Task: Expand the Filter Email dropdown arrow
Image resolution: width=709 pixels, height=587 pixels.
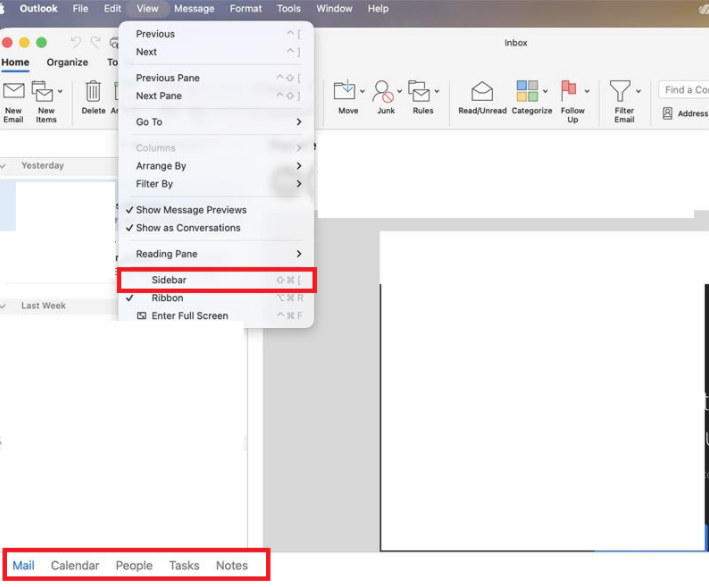Action: (638, 91)
